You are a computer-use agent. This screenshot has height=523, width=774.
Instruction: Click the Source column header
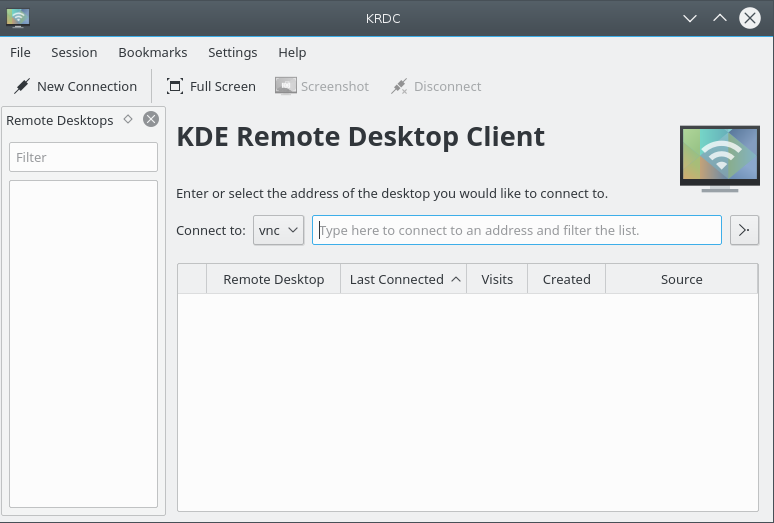point(681,279)
